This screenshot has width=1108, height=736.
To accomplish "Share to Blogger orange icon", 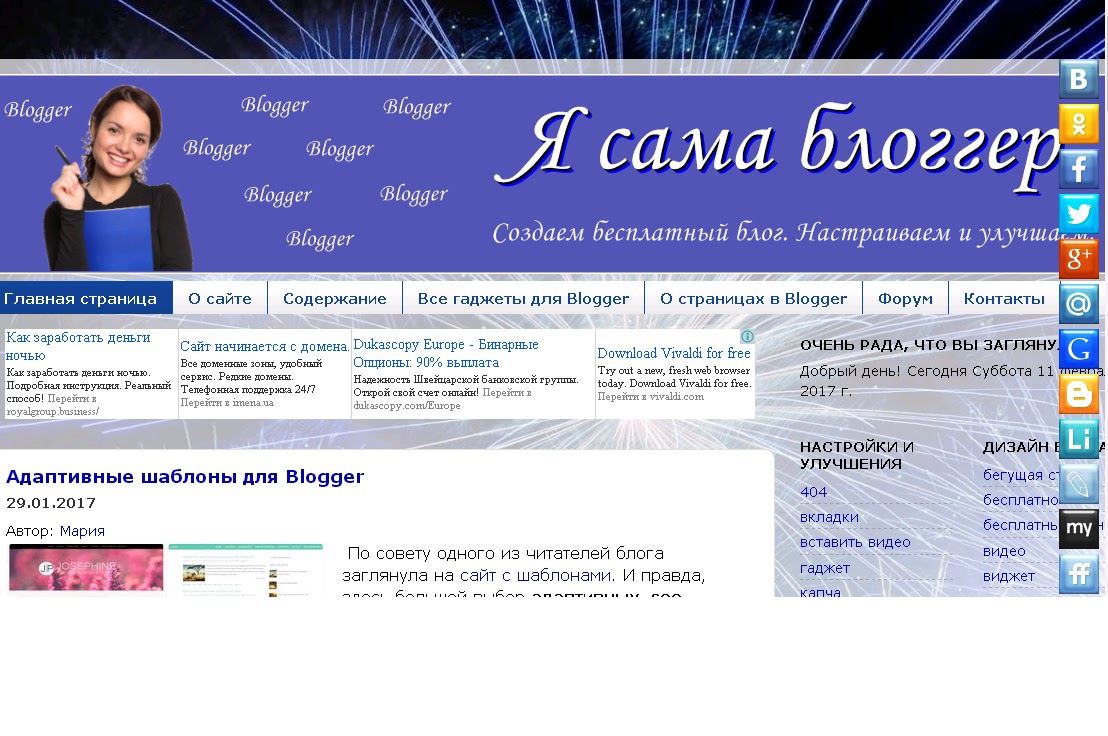I will 1078,393.
